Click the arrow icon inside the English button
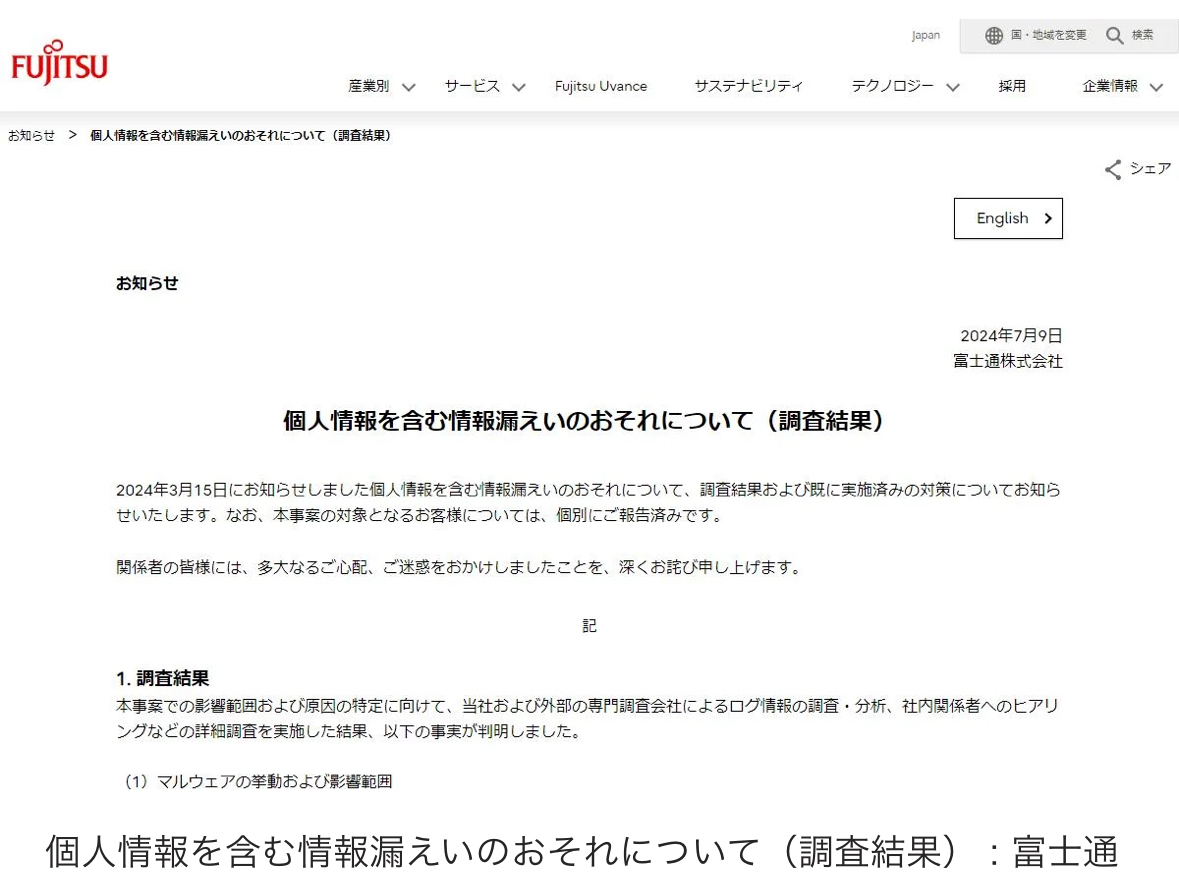 pos(1047,219)
